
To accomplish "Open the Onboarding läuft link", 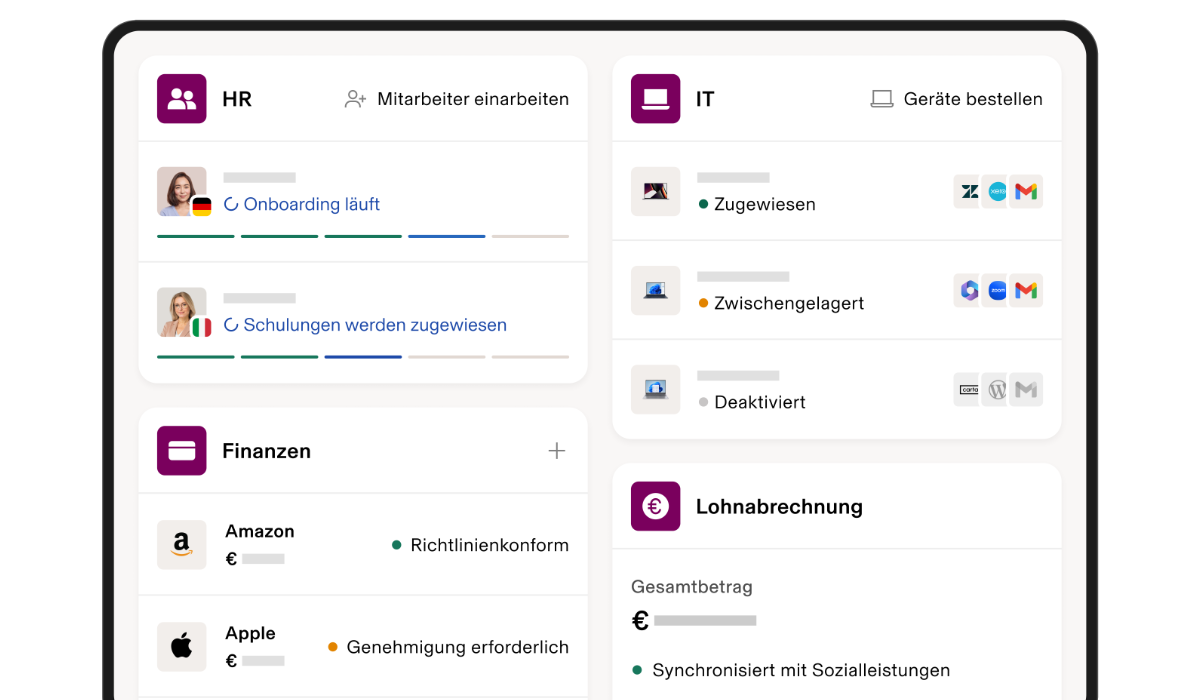I will [302, 204].
